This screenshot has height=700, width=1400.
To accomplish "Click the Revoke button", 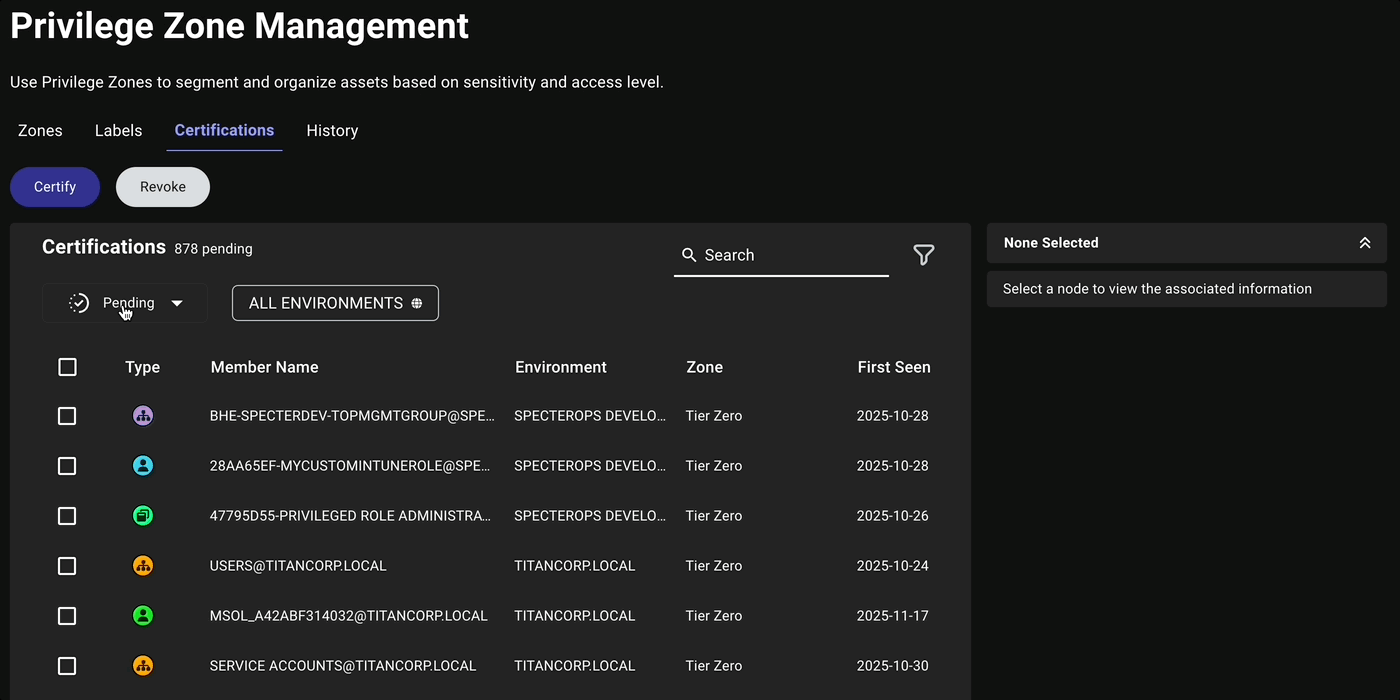I will [162, 186].
